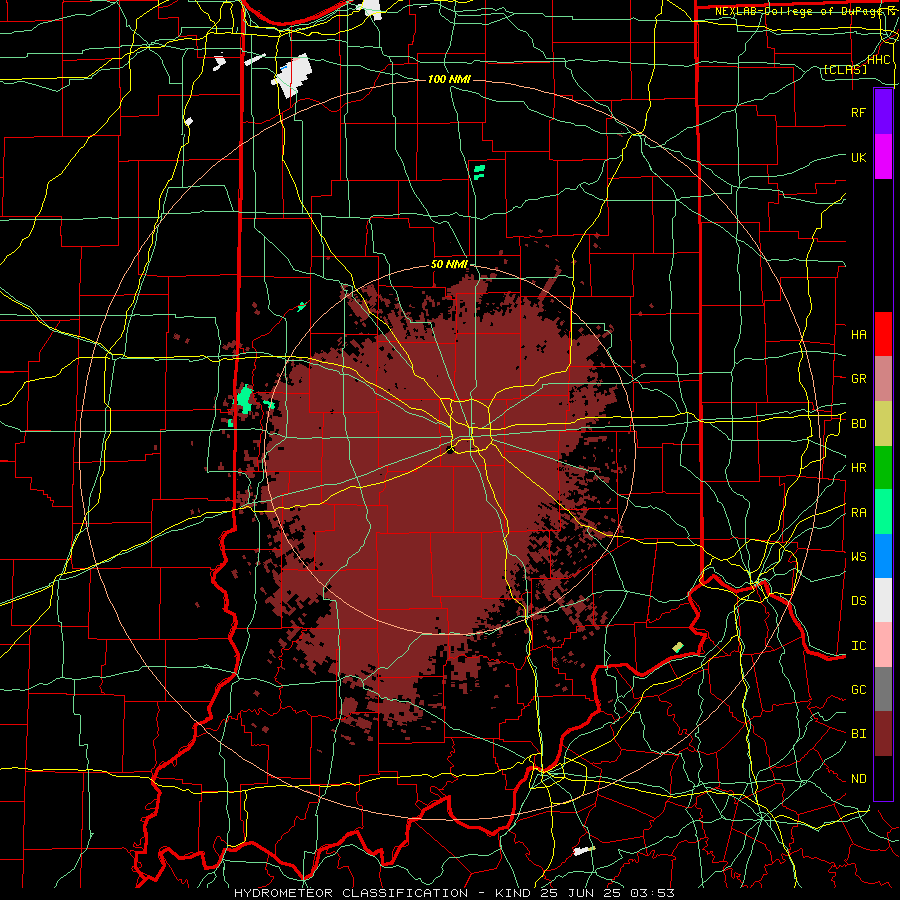Click the GC legend label
This screenshot has width=900, height=900.
point(858,689)
